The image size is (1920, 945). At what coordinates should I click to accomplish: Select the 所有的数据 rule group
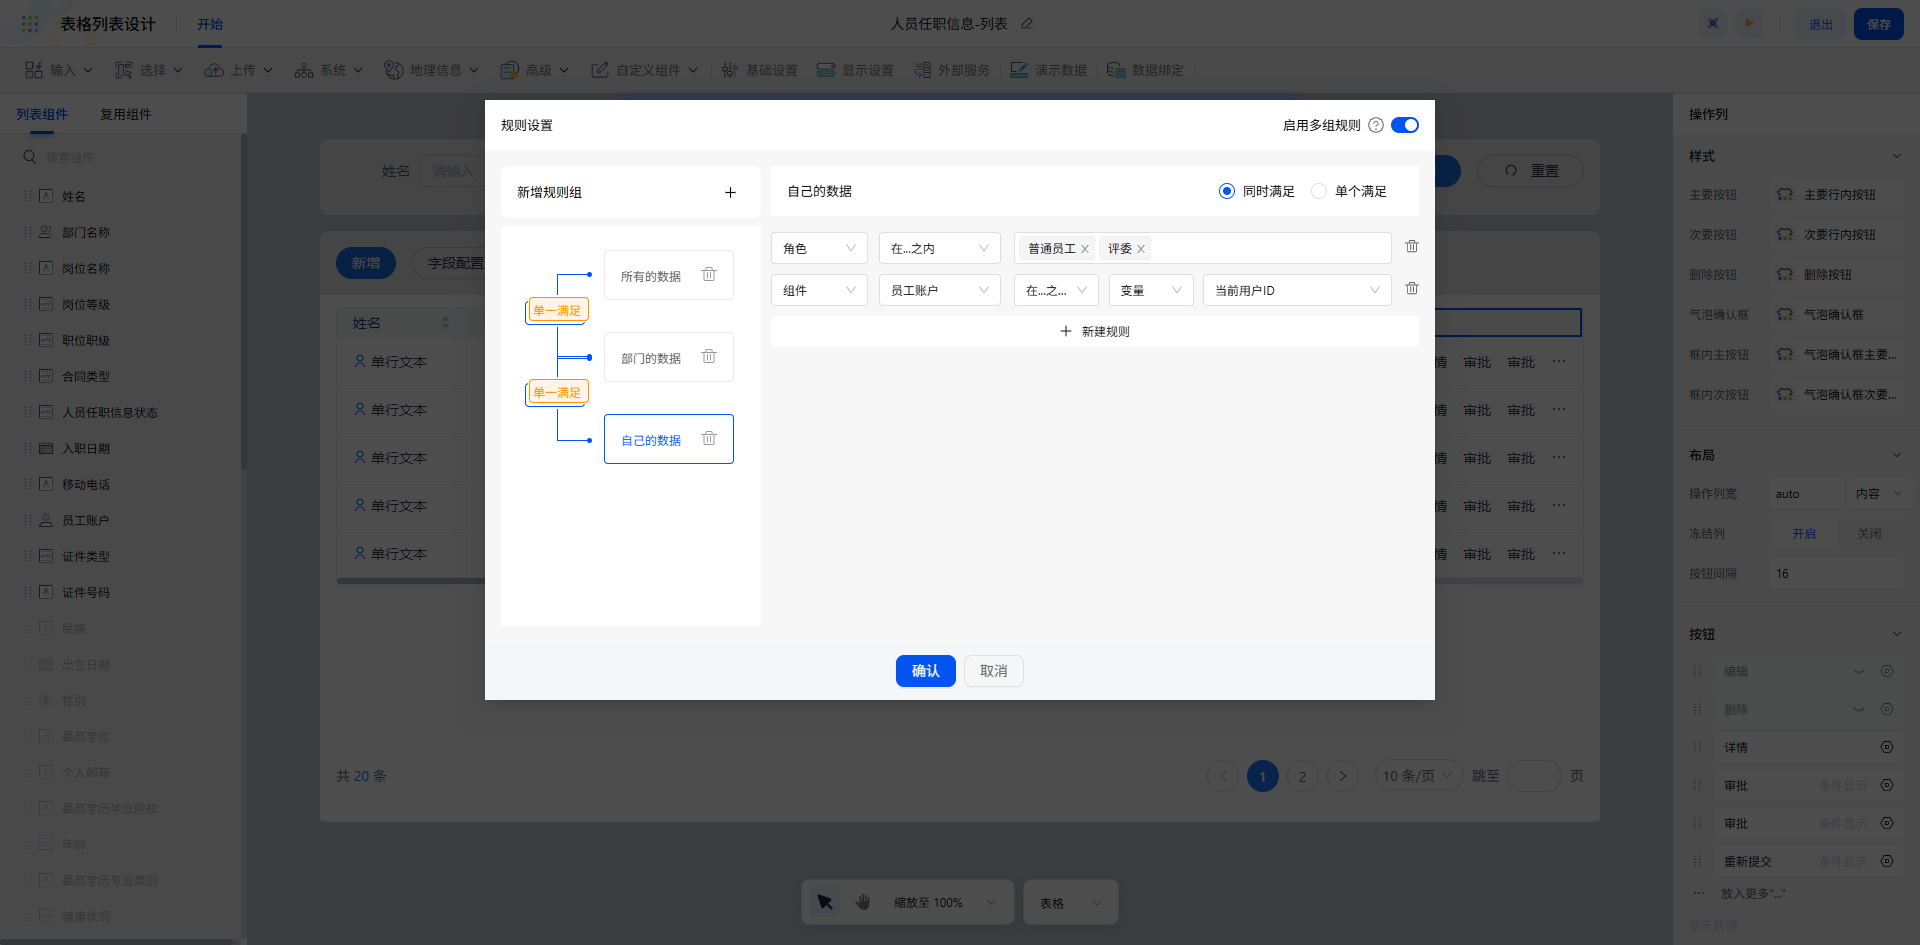pos(669,275)
